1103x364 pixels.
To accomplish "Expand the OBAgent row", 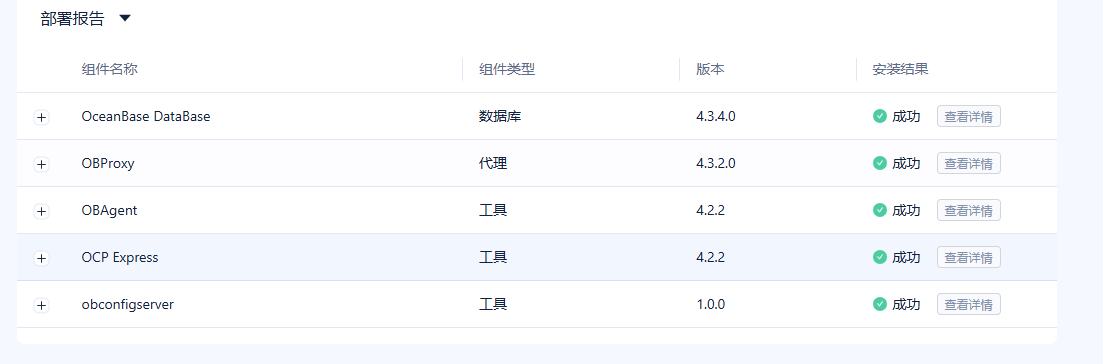I will (42, 211).
